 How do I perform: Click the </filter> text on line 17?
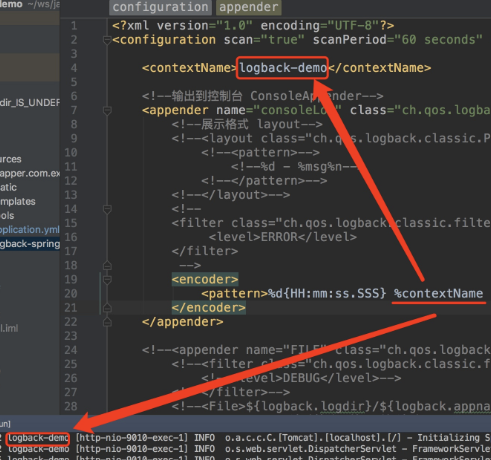[205, 251]
